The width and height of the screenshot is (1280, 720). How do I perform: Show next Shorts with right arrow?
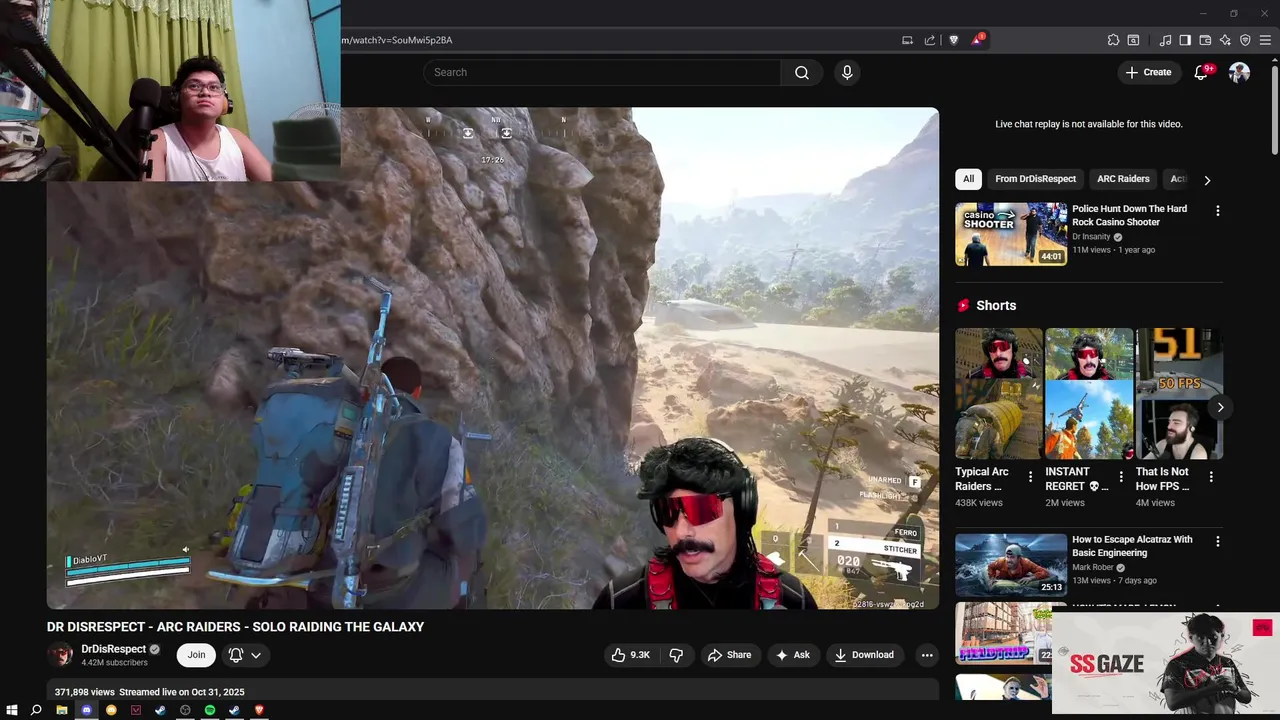[x=1220, y=407]
